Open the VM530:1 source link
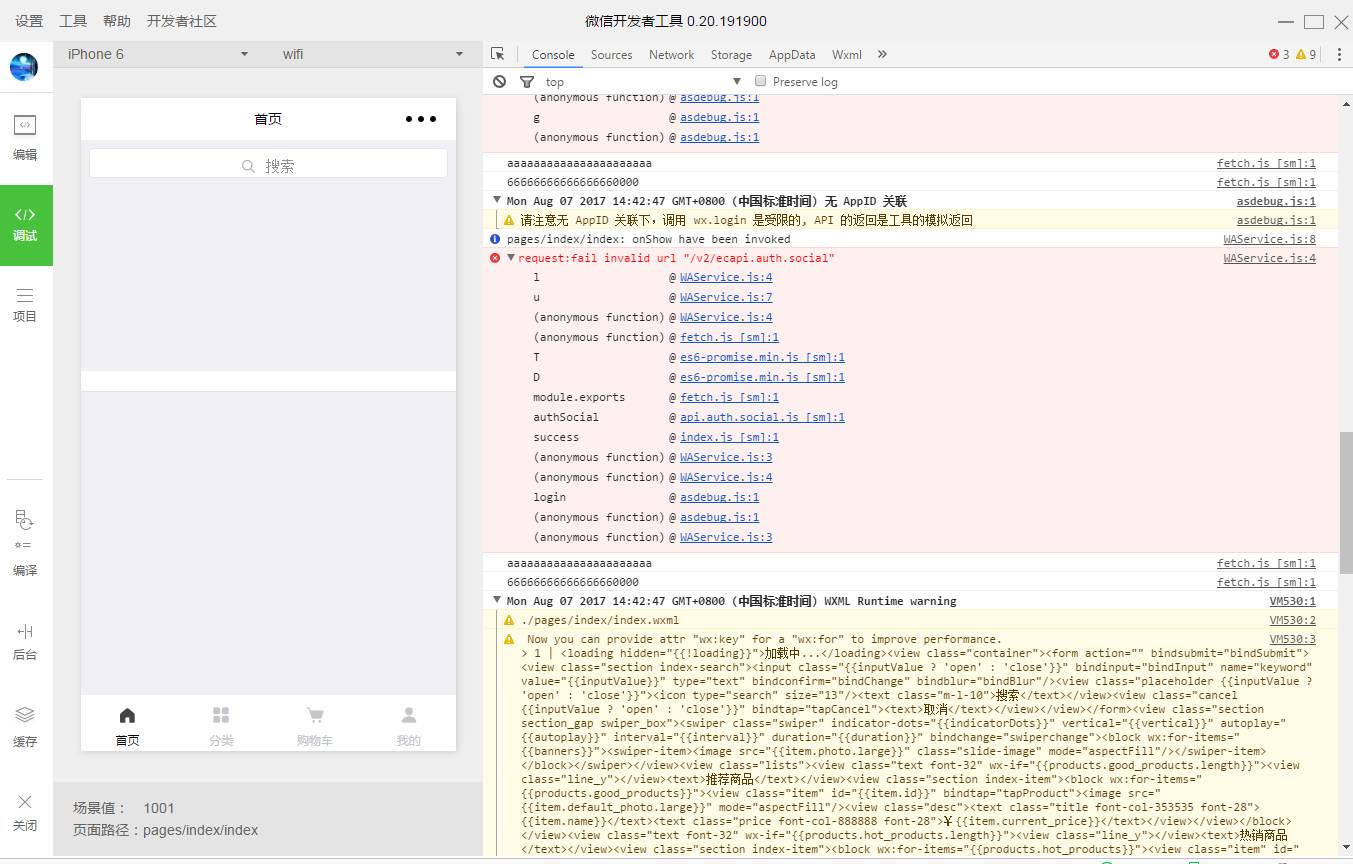This screenshot has height=864, width=1353. [x=1293, y=601]
